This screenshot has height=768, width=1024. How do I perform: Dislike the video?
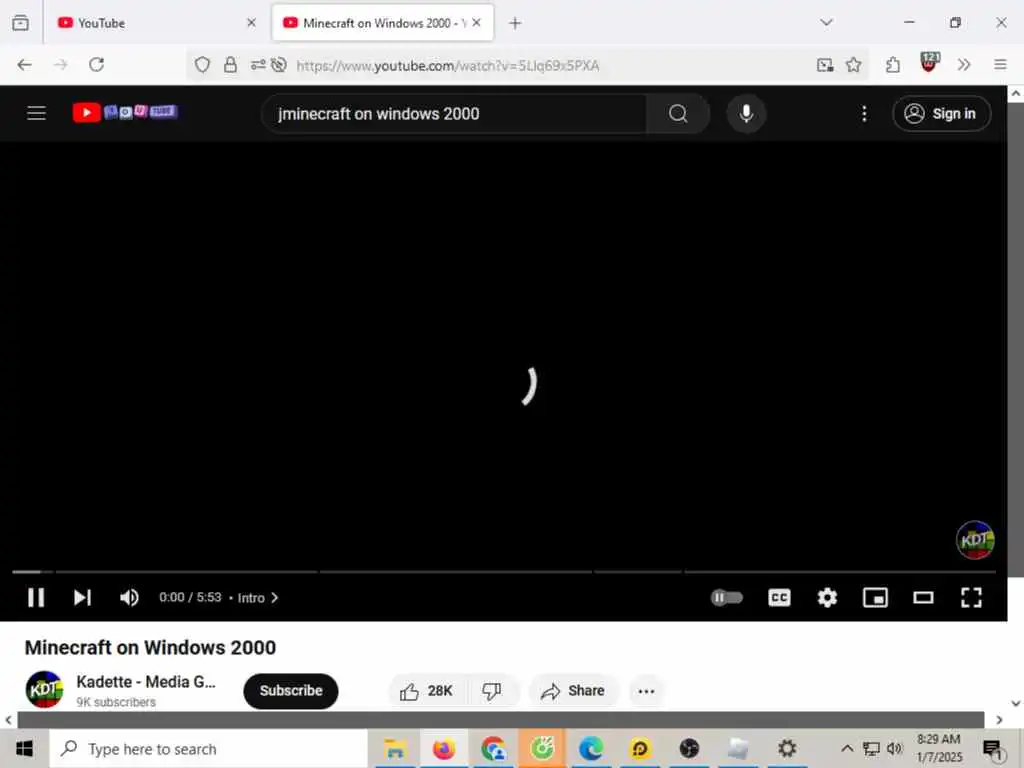coord(492,691)
